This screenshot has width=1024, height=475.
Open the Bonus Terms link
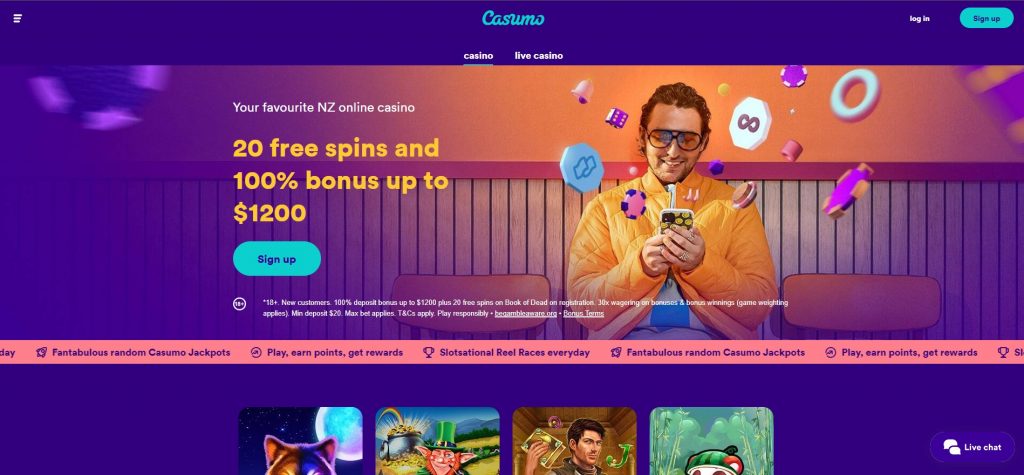tap(584, 314)
